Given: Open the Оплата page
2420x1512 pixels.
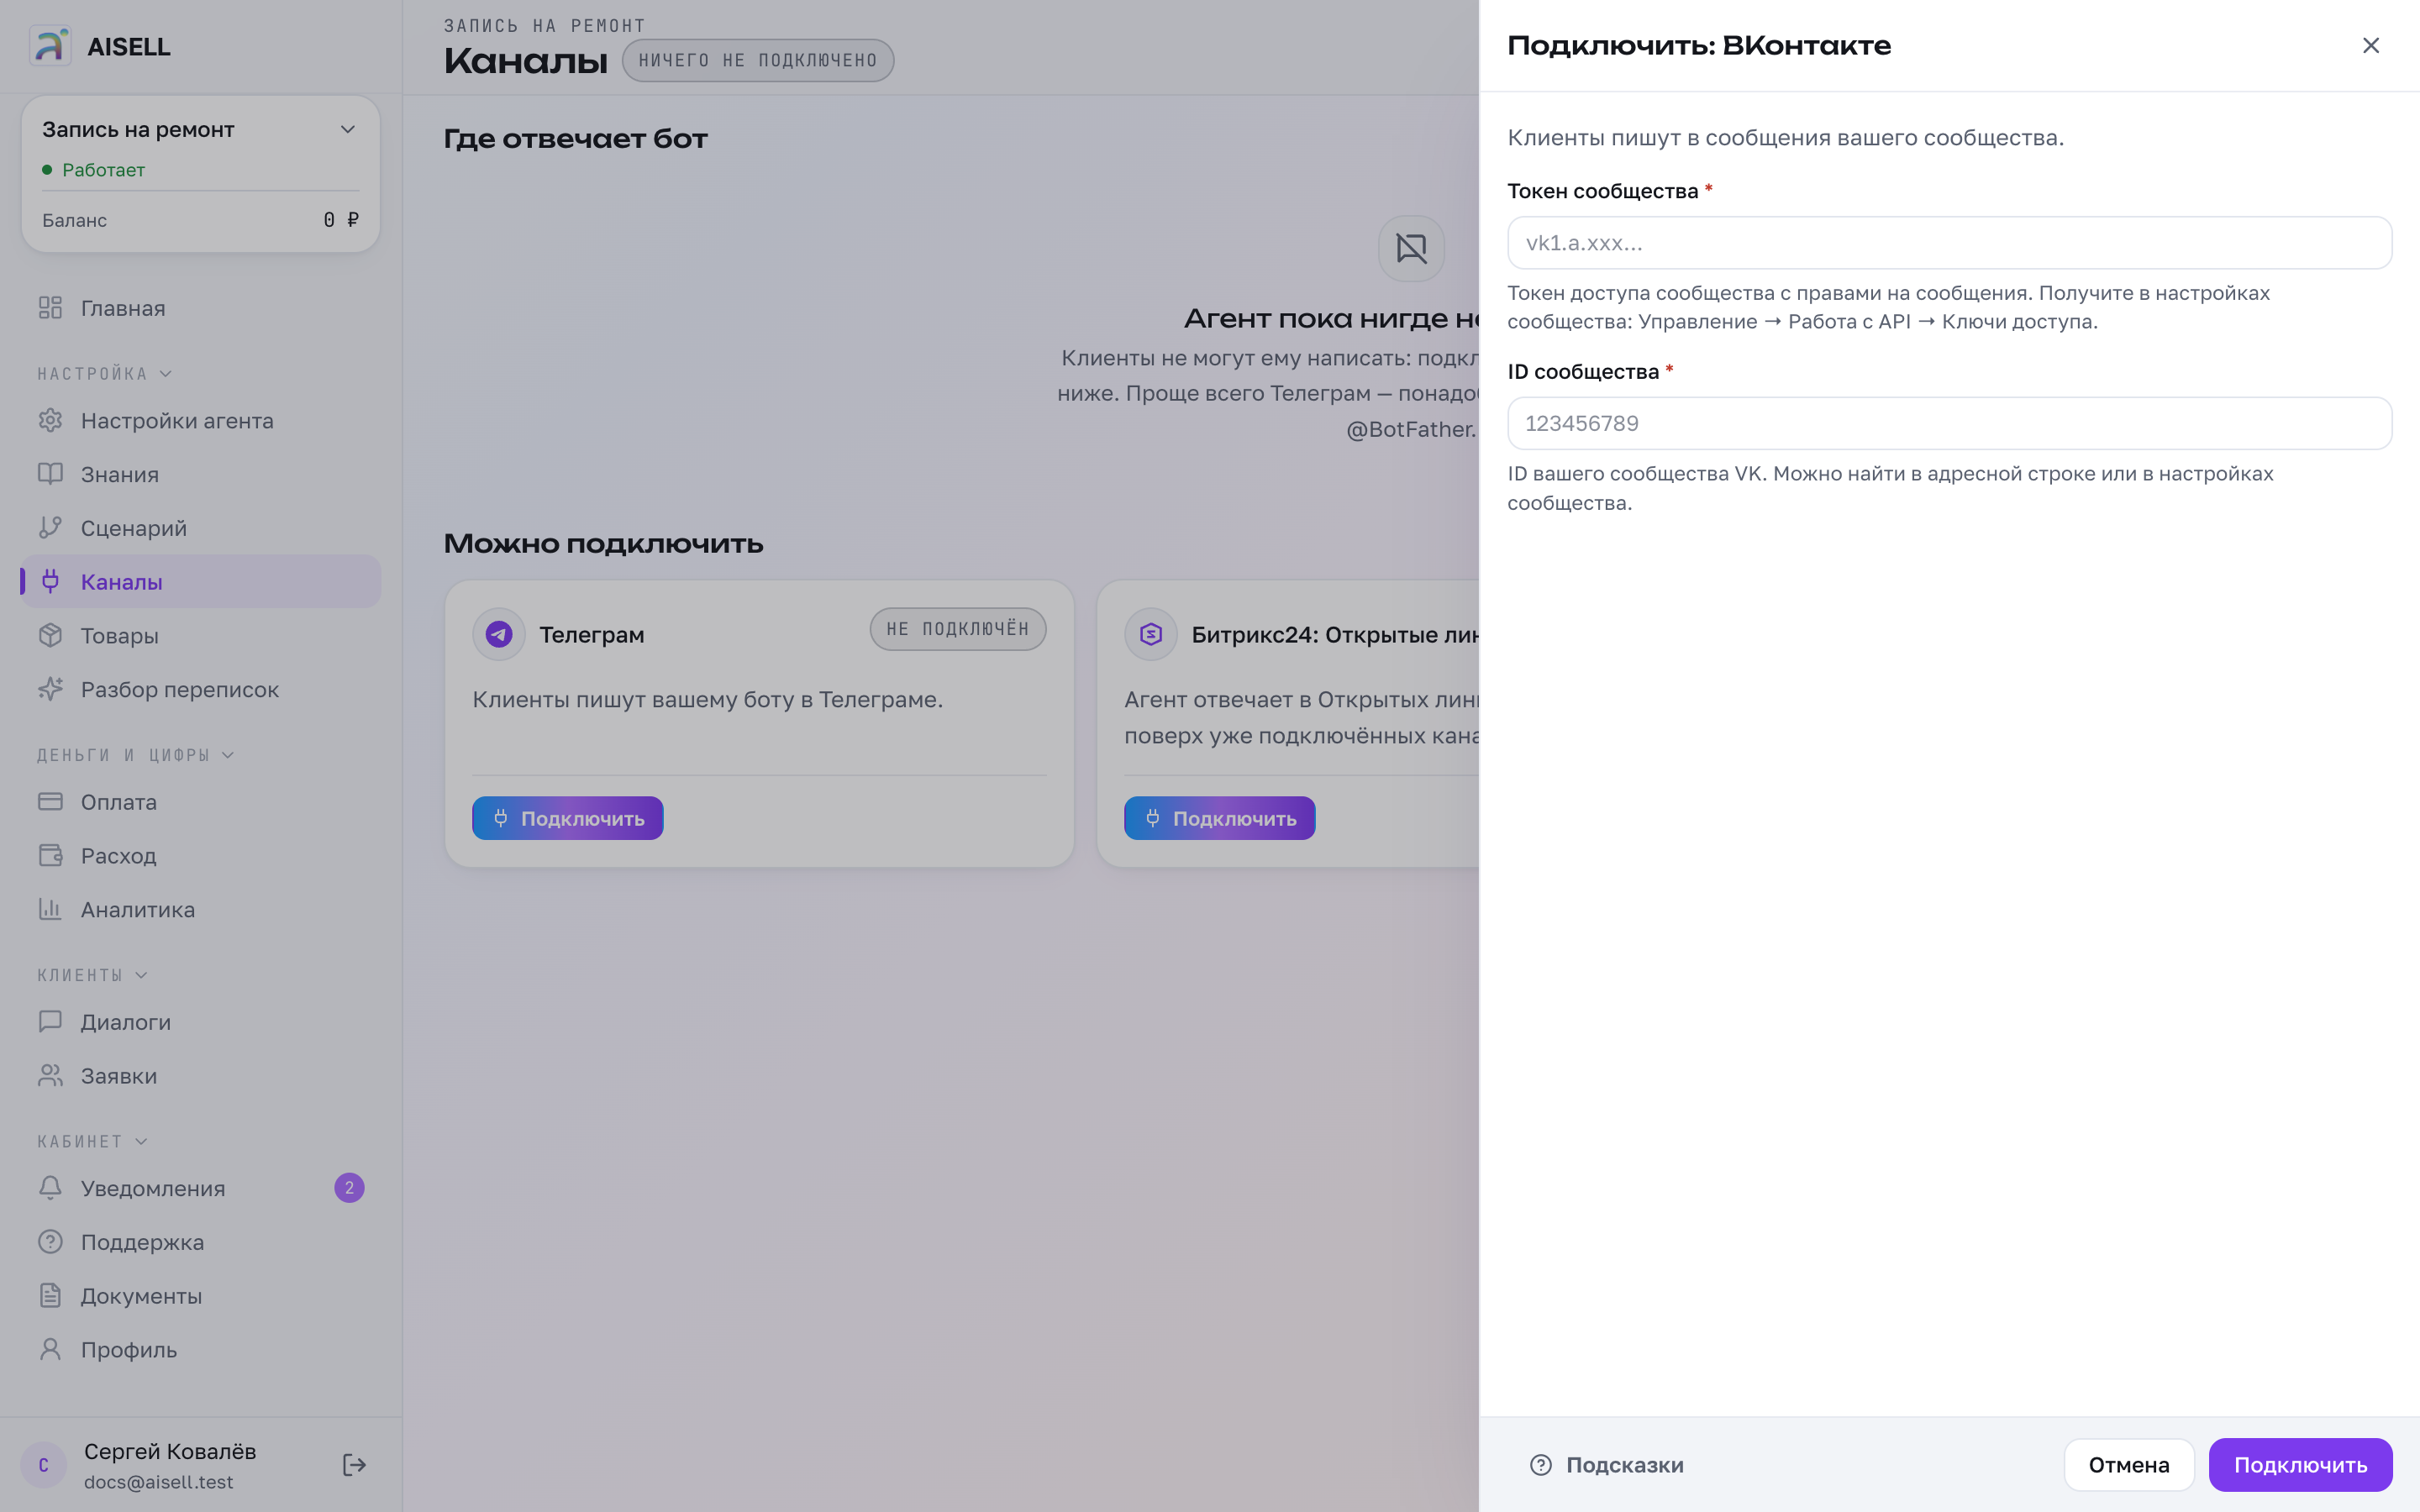Looking at the screenshot, I should [201, 802].
